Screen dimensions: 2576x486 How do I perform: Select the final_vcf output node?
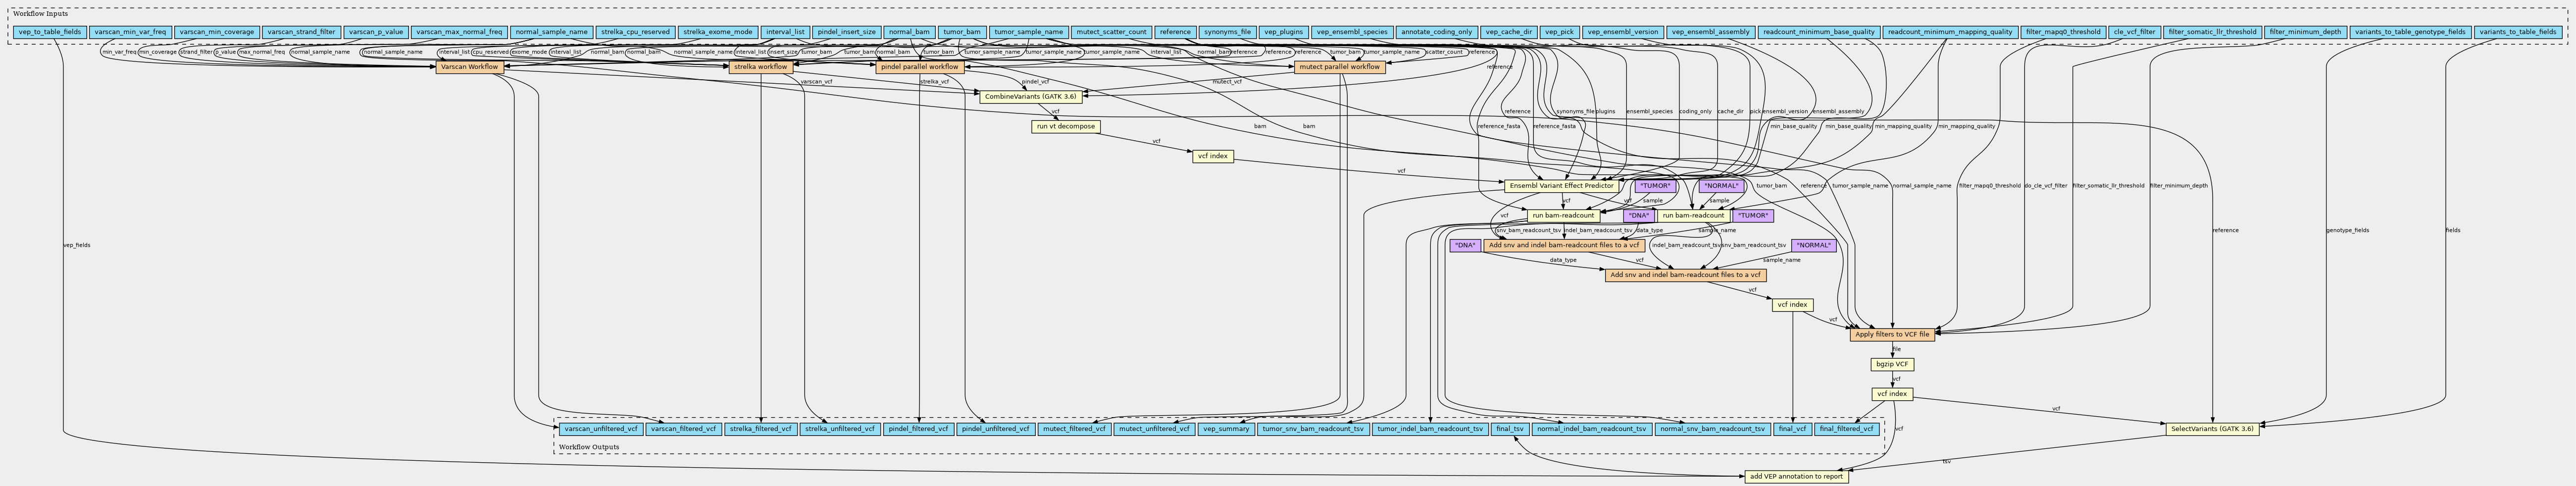(1791, 430)
